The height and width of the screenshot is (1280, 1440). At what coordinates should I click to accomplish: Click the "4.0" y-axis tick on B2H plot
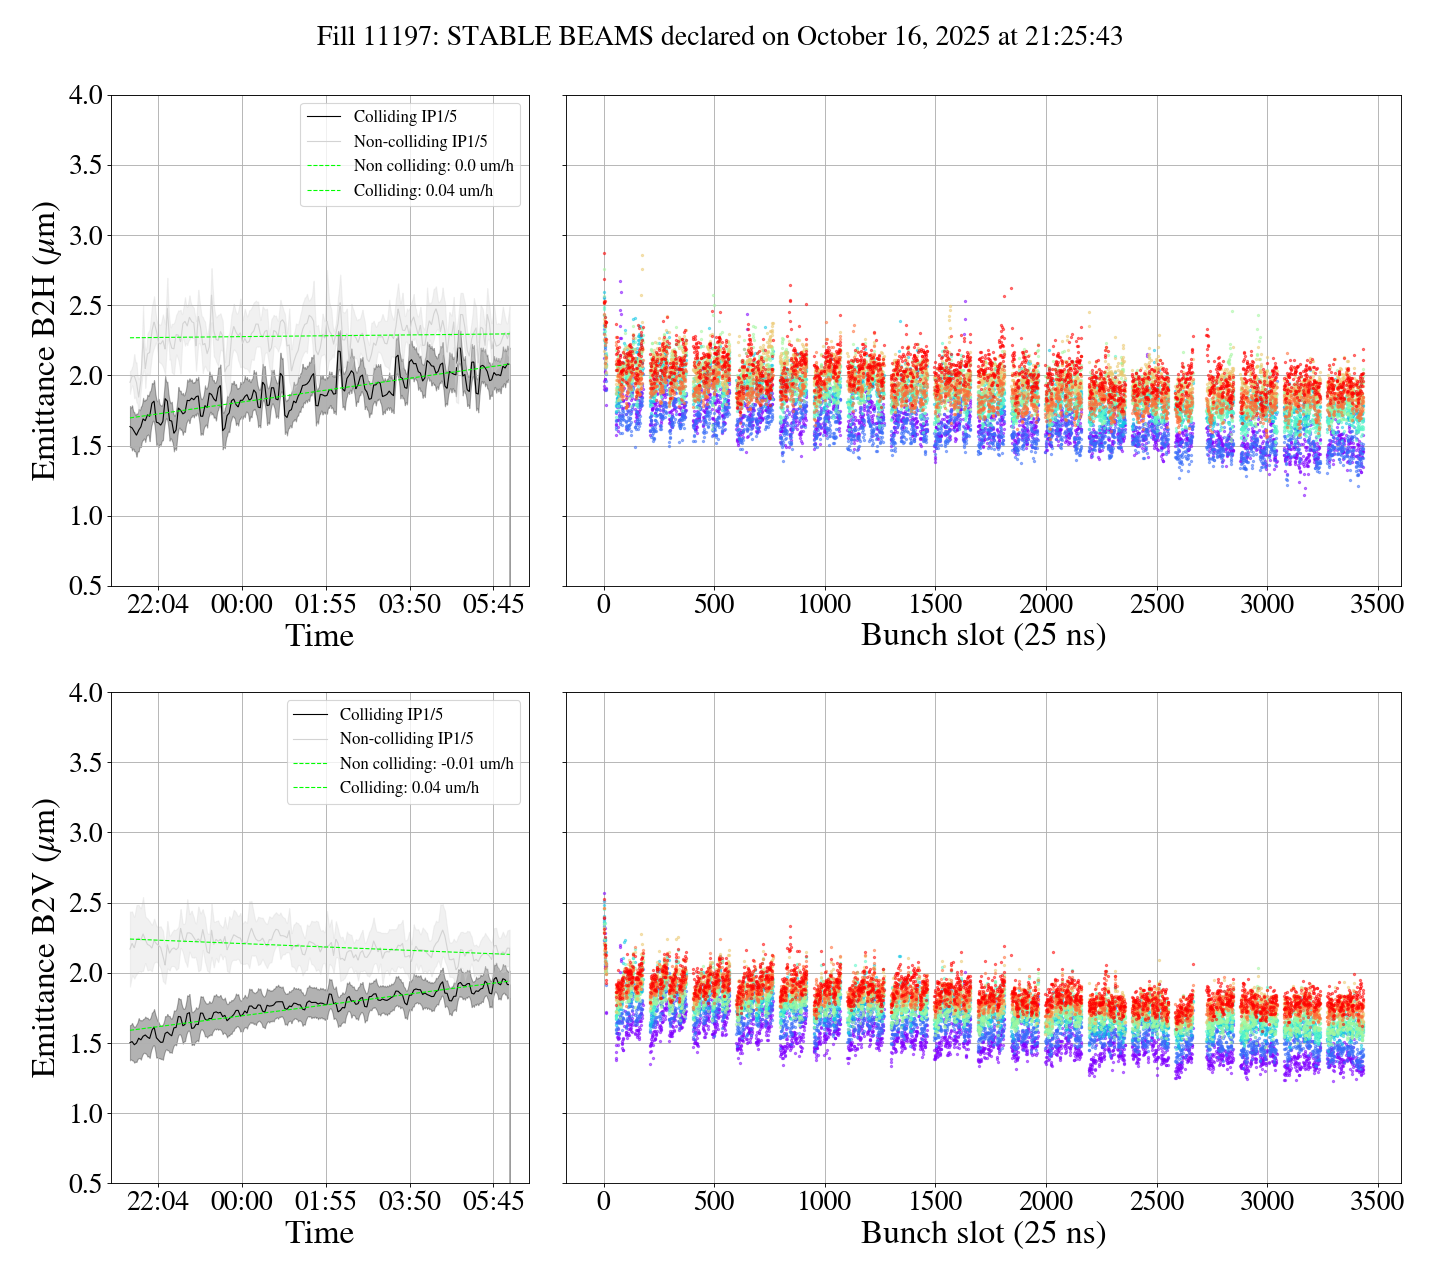pyautogui.click(x=85, y=96)
